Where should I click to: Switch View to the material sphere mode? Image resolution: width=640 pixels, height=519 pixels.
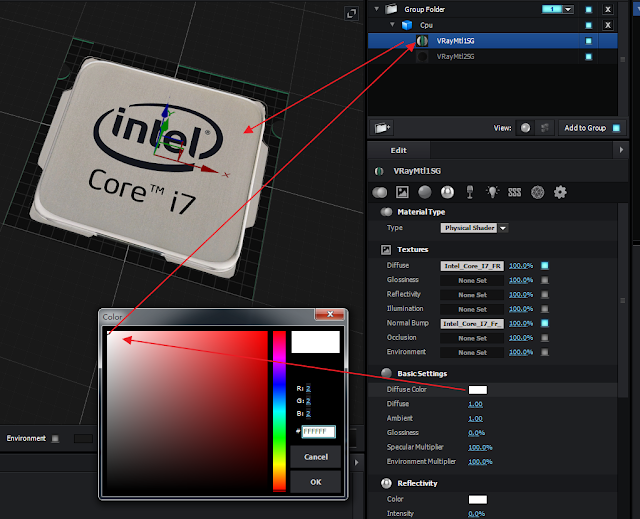525,128
